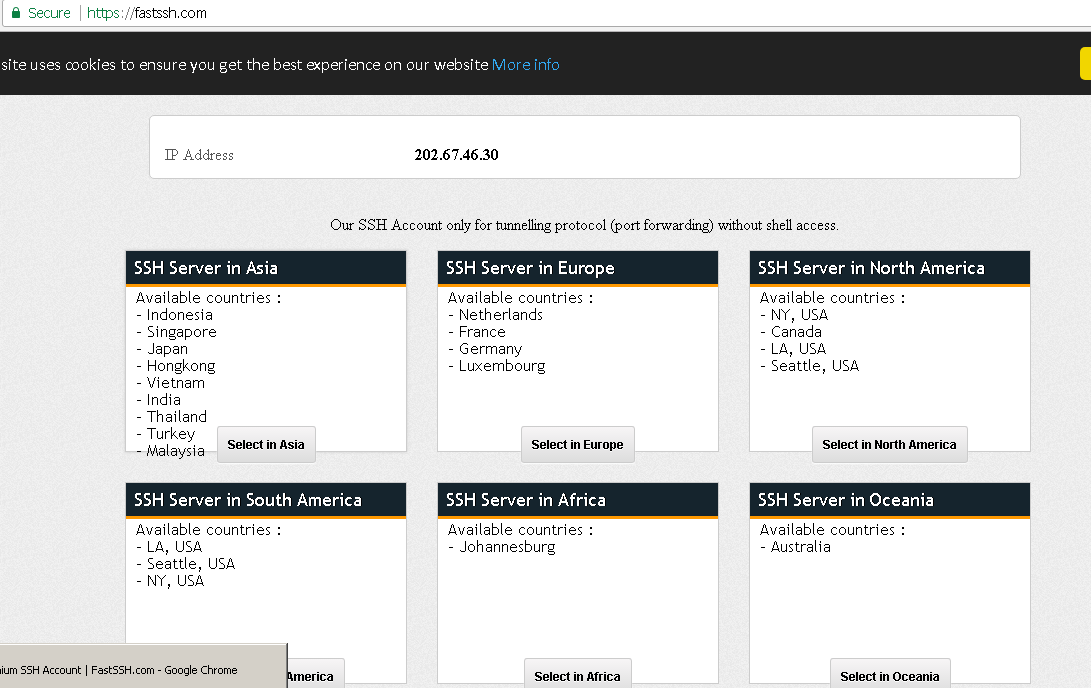Click the Indonesia entry in the Asia list
The image size is (1091, 688).
[x=180, y=315]
